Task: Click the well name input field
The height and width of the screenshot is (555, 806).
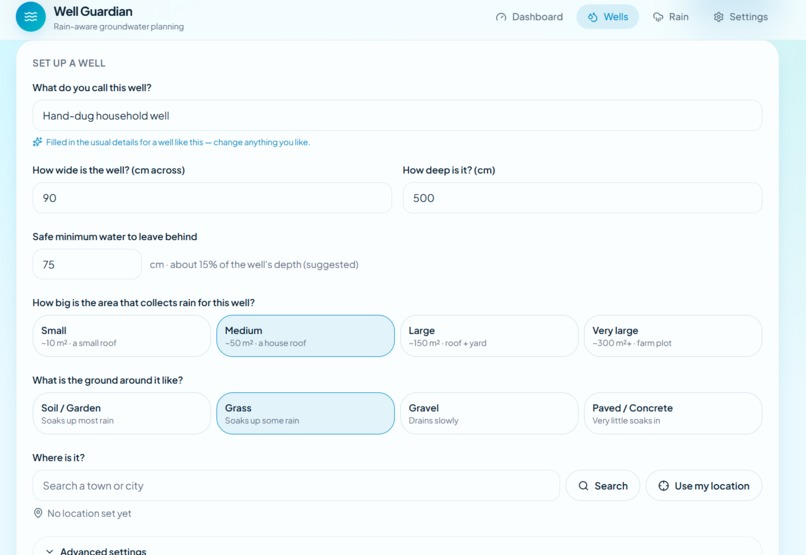Action: pos(397,116)
